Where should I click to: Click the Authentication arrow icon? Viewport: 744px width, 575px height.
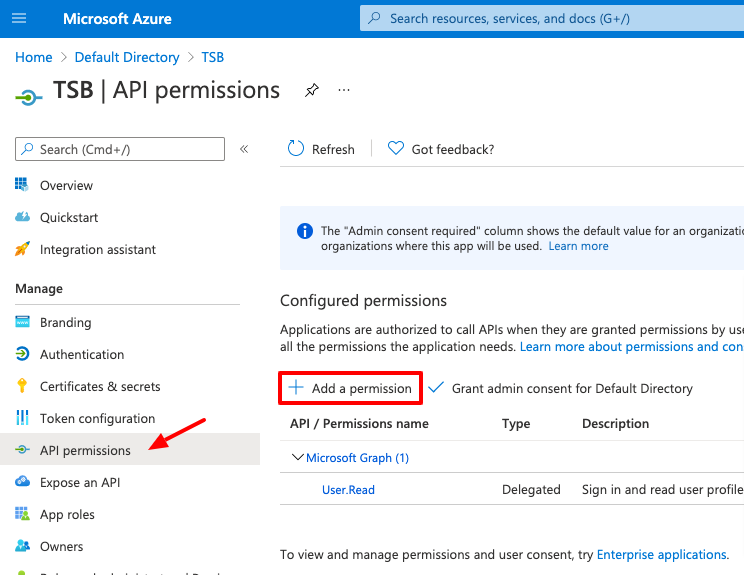22,354
